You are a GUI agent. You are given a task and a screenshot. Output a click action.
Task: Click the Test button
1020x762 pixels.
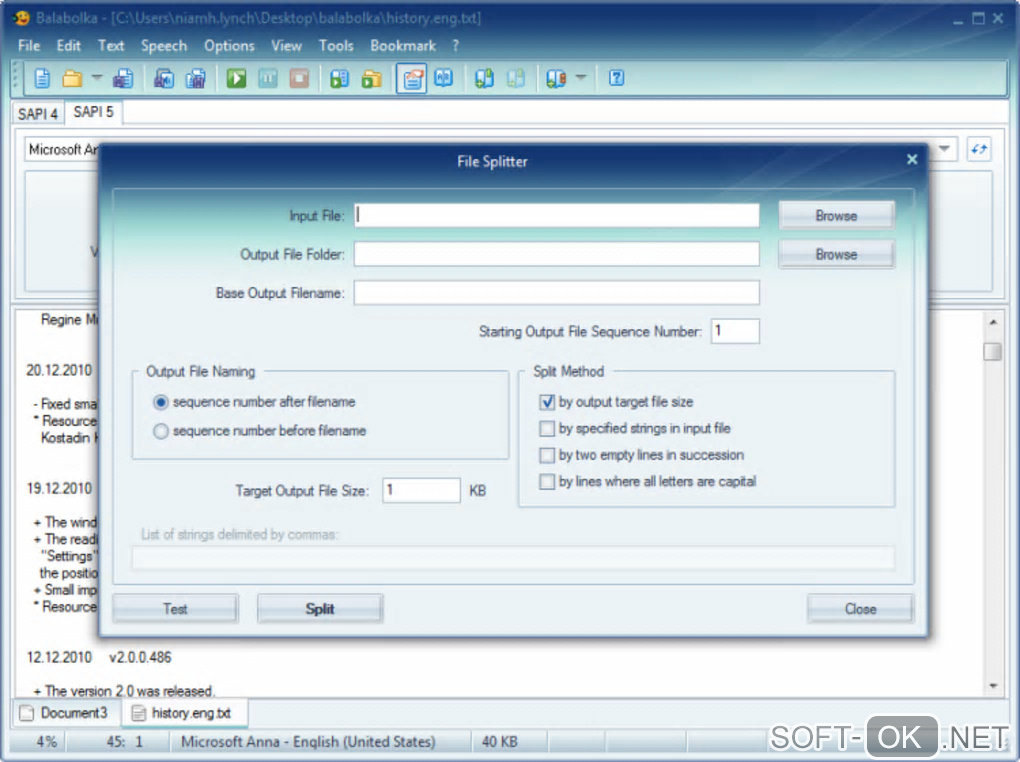175,608
